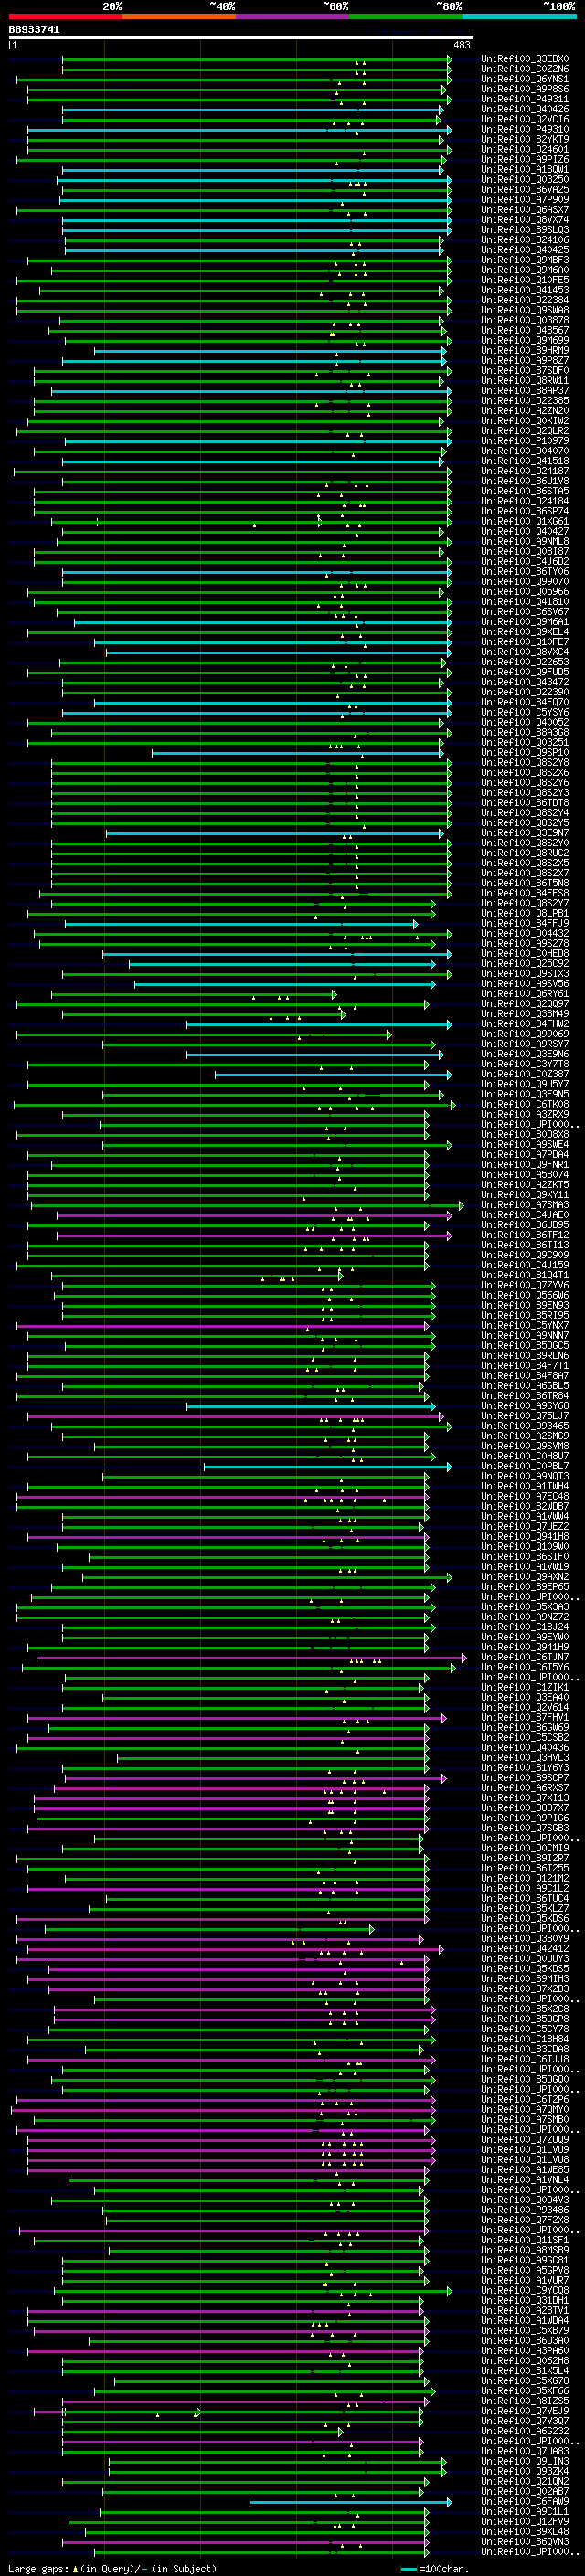
Task: Select hit label UniRef100_Q8VXC4
Action: point(525,652)
